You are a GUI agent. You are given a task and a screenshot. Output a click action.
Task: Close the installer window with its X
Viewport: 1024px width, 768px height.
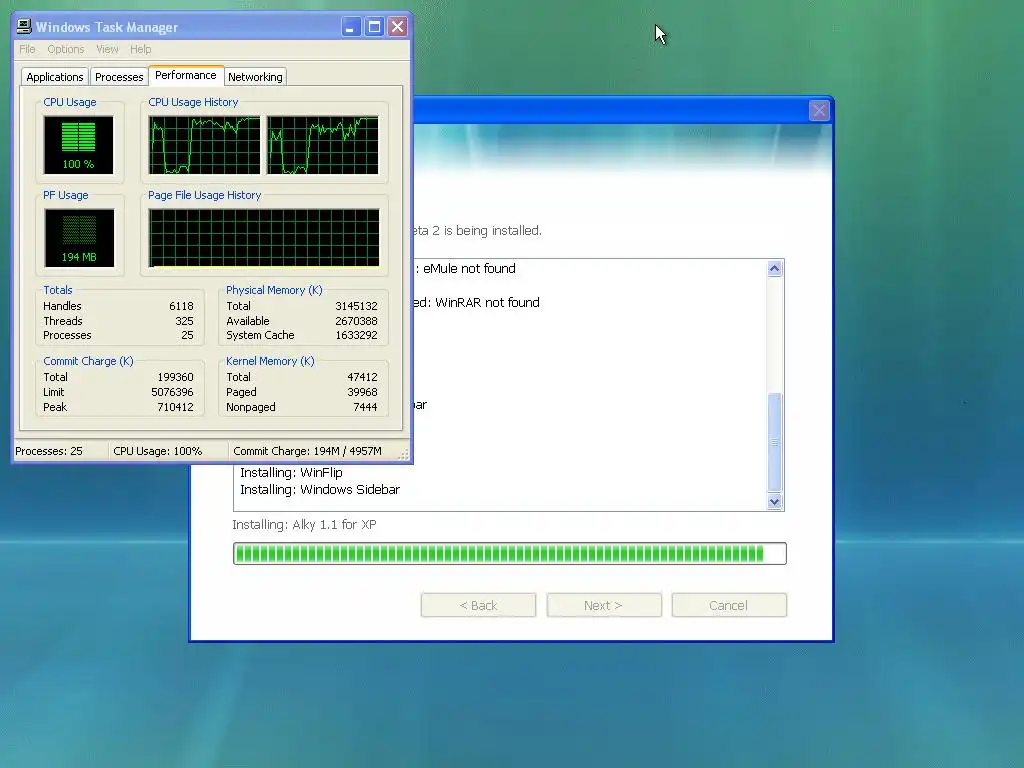(x=819, y=110)
